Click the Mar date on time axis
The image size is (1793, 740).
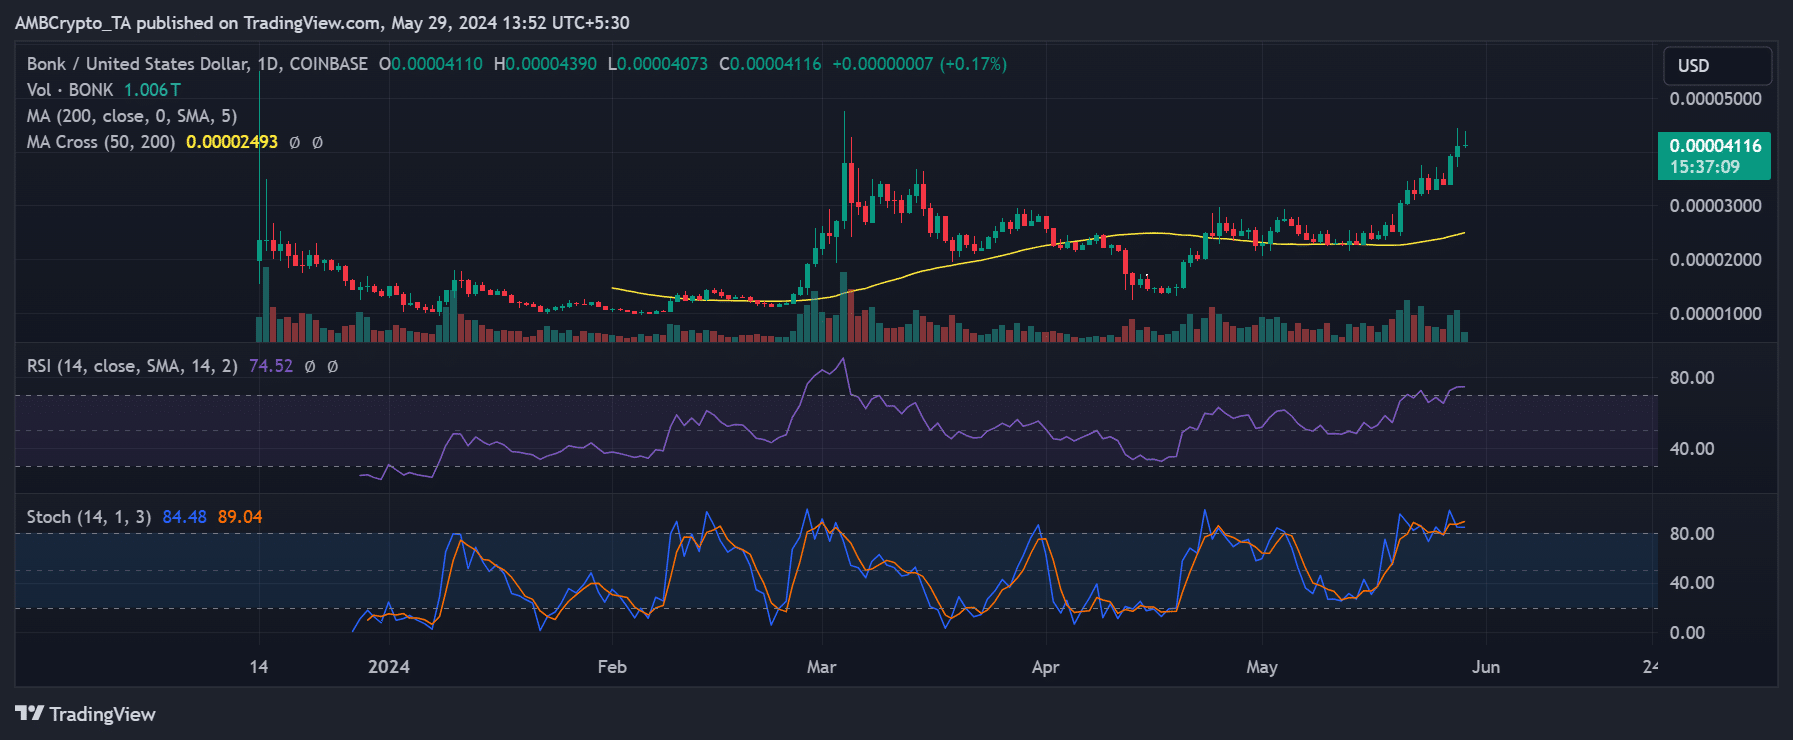(x=822, y=667)
